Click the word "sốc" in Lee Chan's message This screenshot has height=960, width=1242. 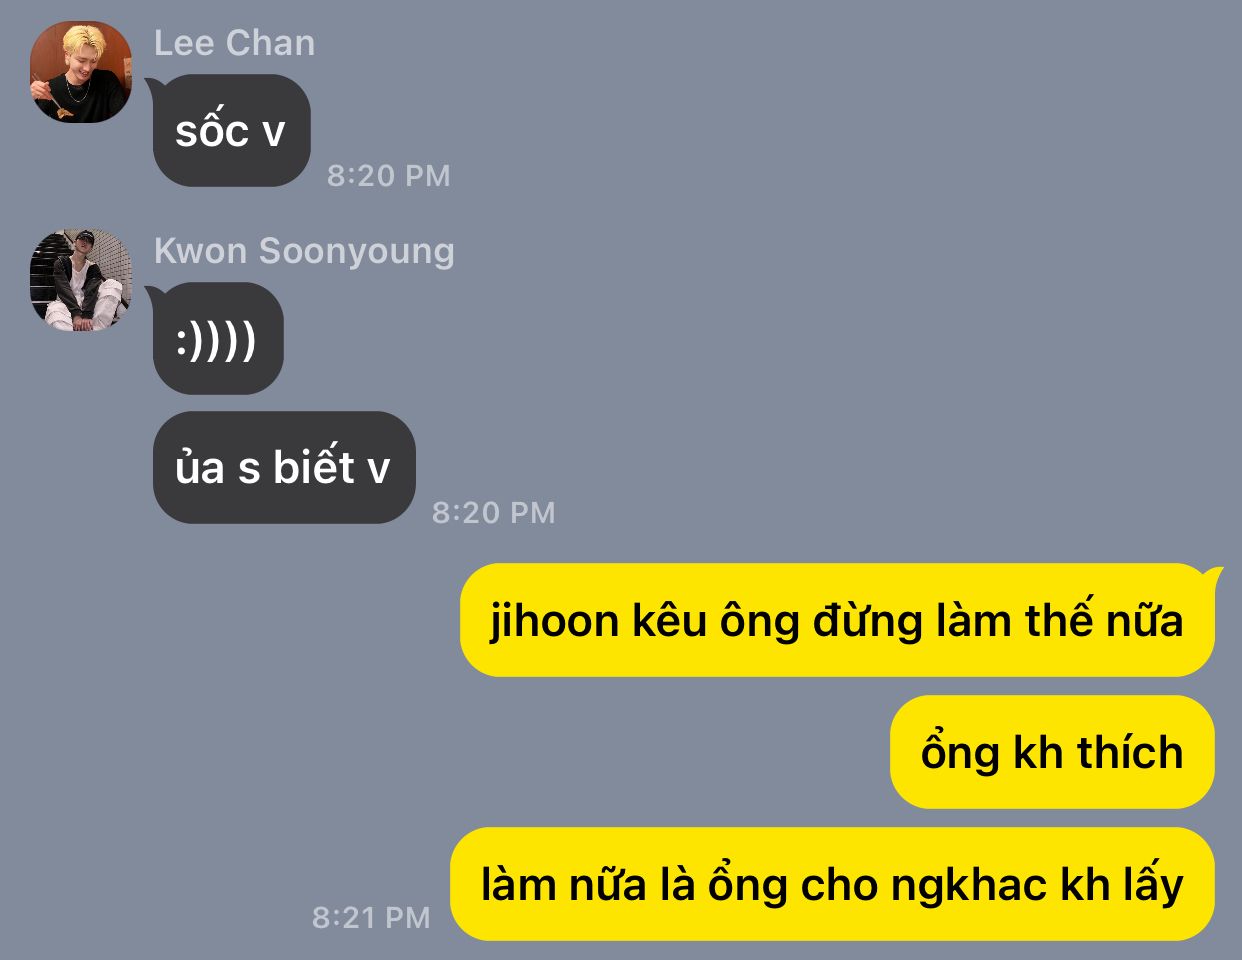[x=212, y=130]
